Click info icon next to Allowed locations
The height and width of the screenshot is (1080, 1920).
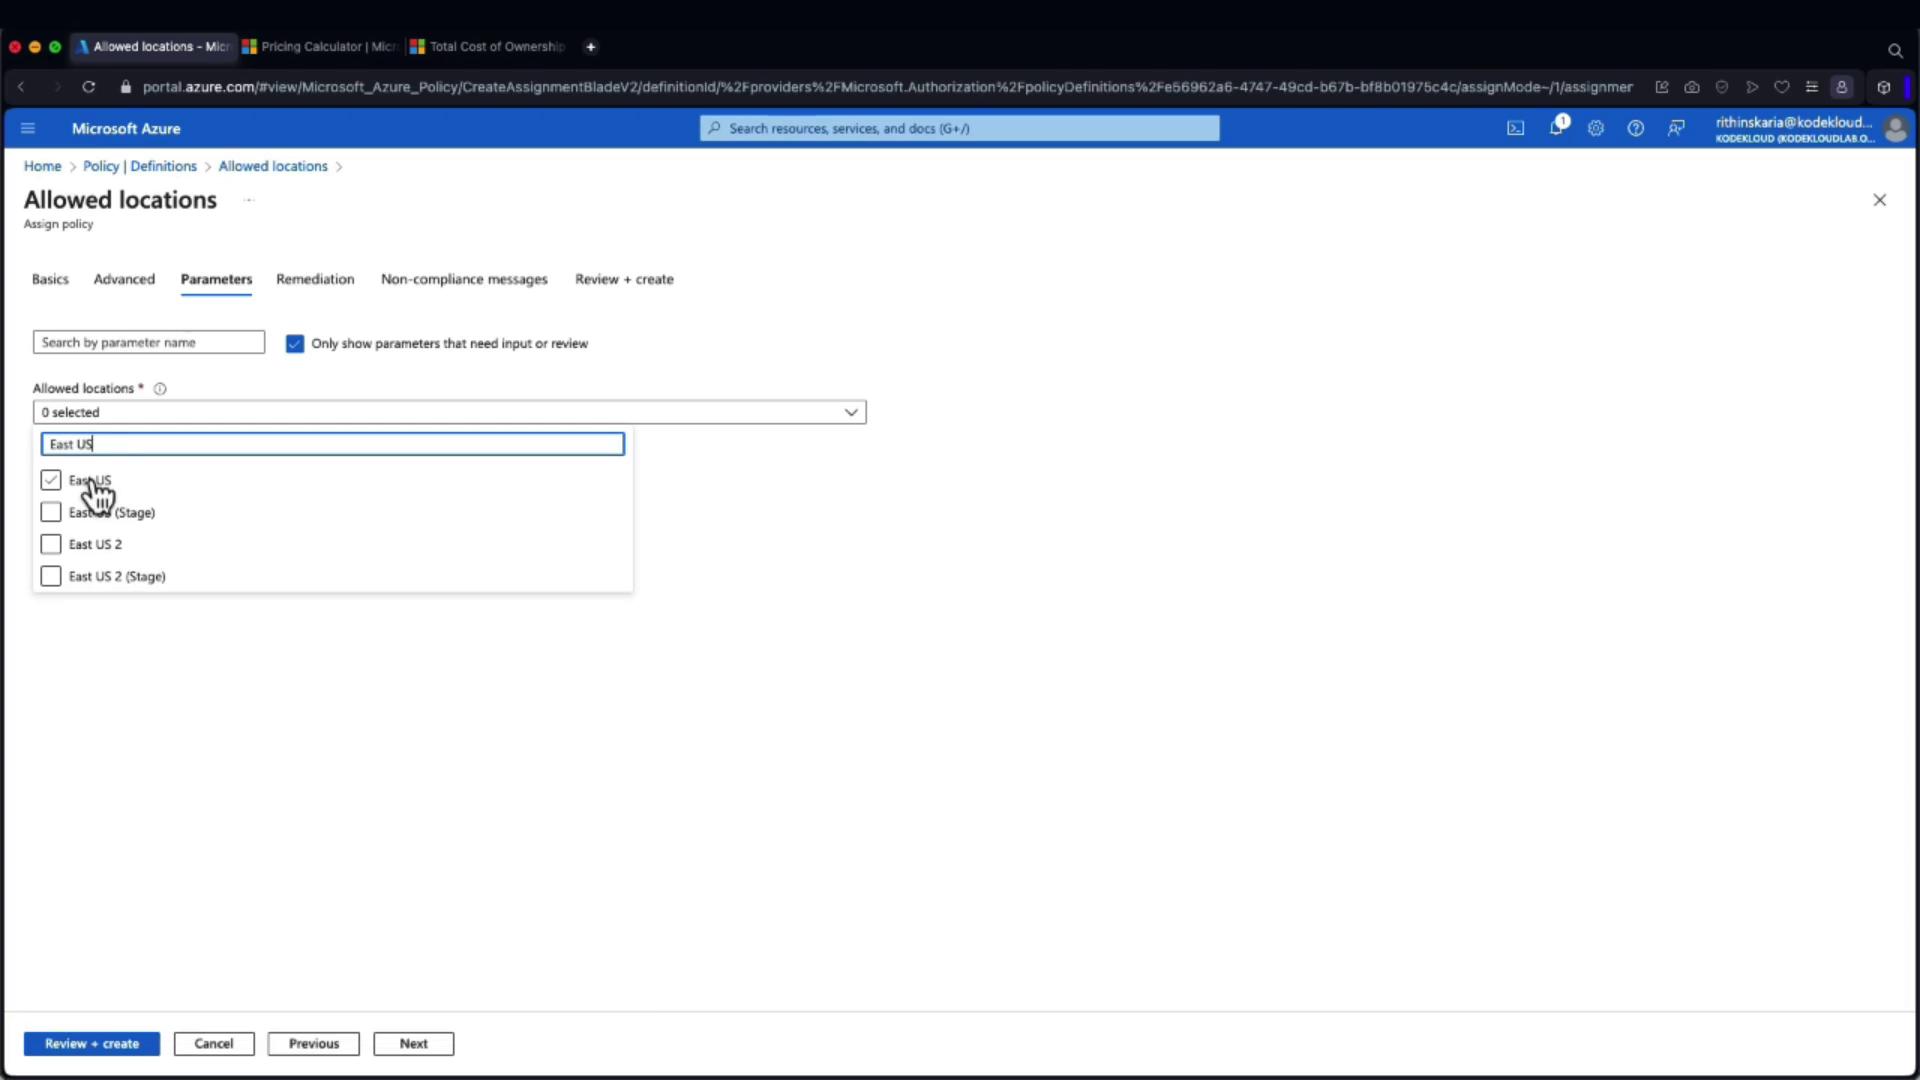click(160, 389)
